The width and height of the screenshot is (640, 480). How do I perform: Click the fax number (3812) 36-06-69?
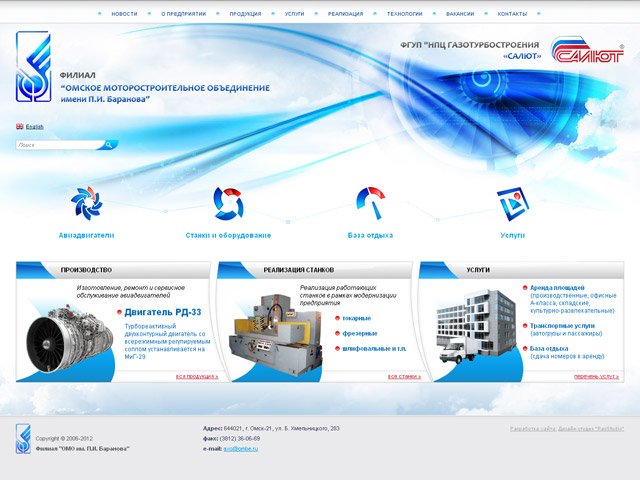[240, 439]
